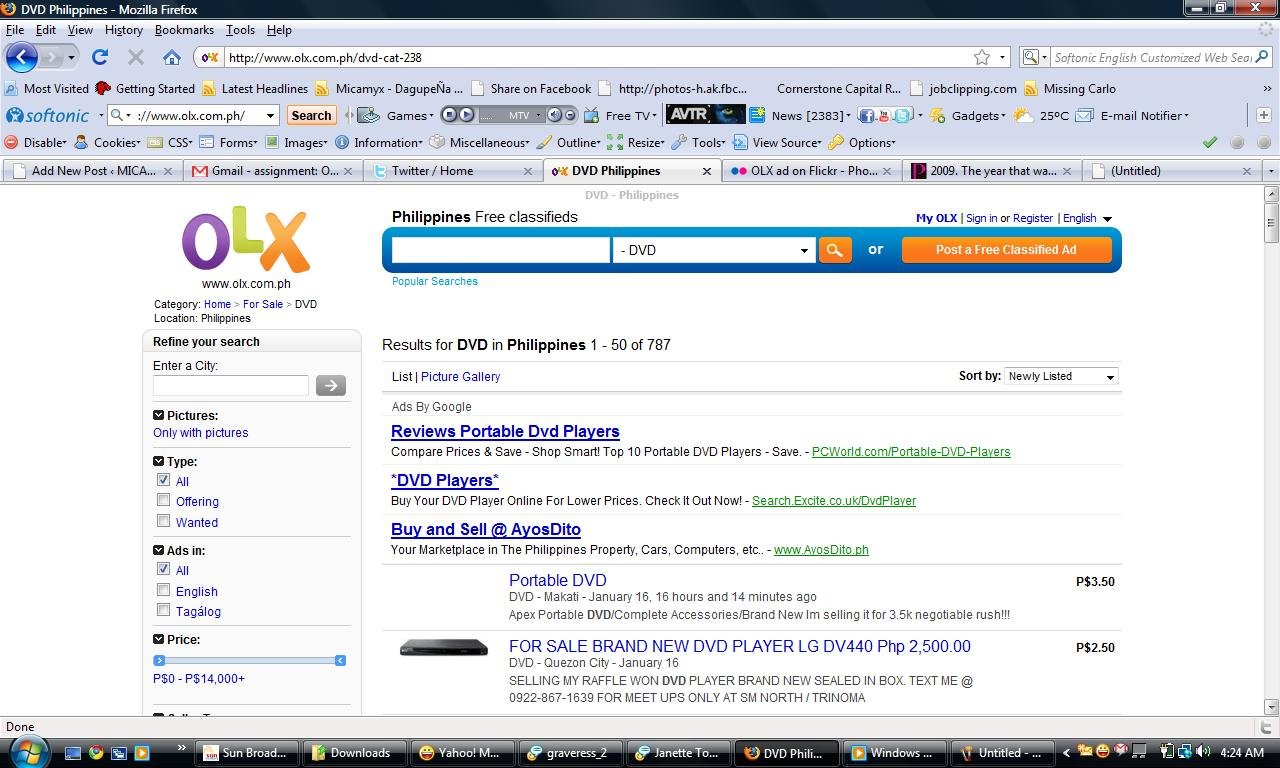Open the browser Home page icon
The width and height of the screenshot is (1280, 768).
coord(172,57)
